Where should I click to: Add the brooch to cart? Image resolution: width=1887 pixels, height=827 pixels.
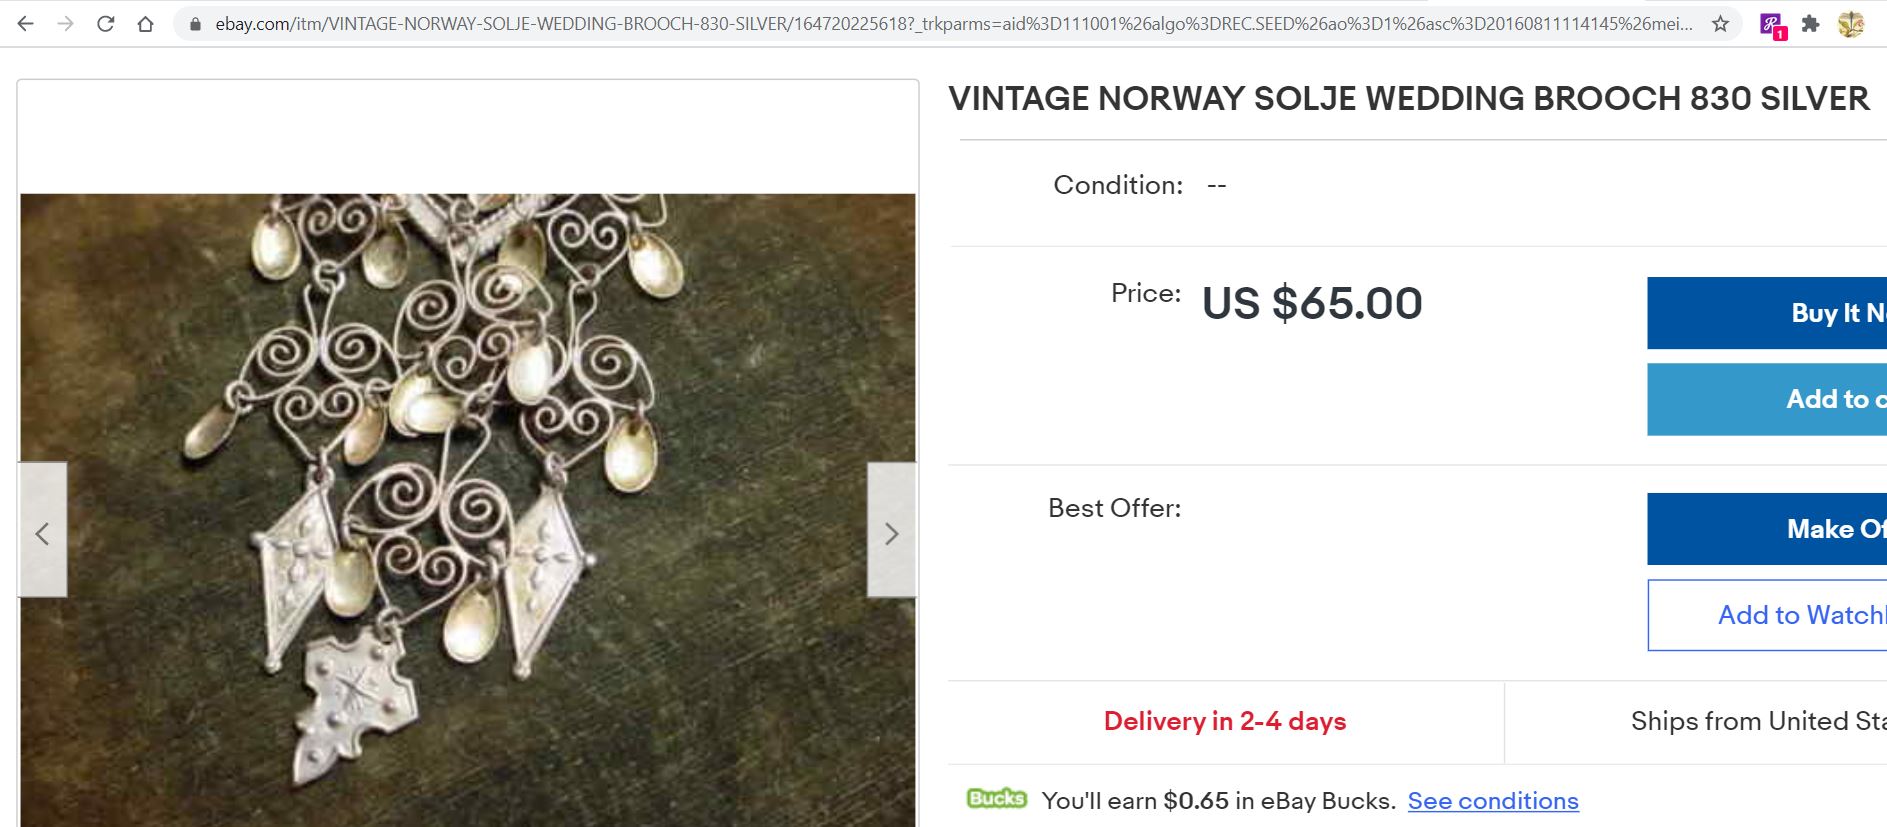click(x=1767, y=399)
